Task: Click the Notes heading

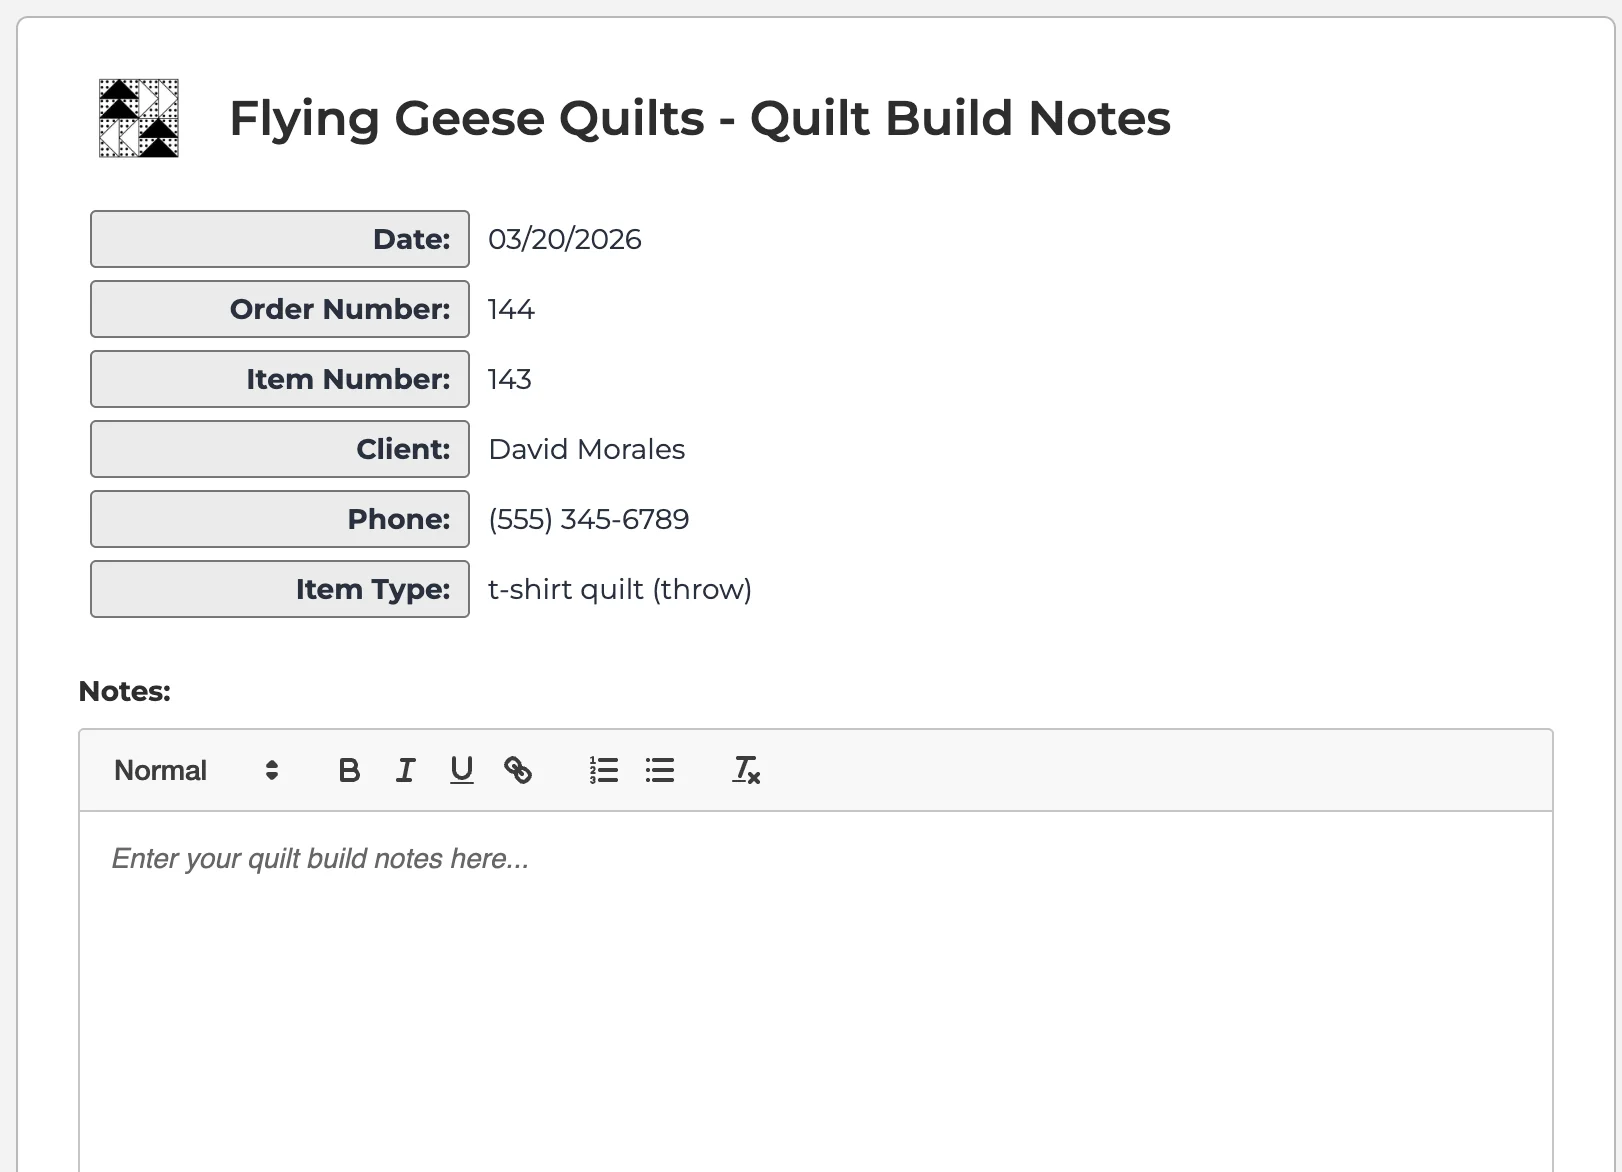Action: (123, 691)
